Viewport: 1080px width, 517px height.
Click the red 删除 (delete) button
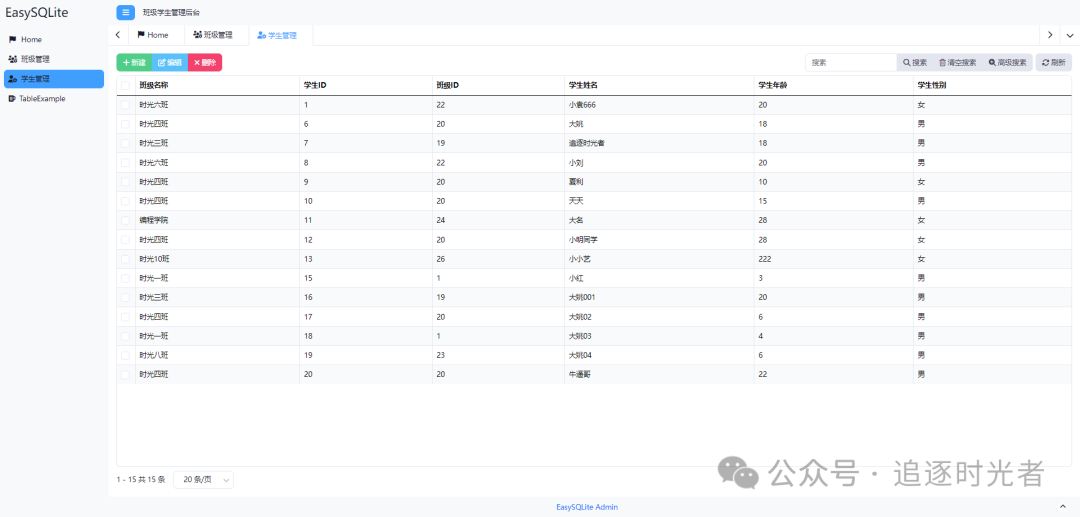coord(204,62)
